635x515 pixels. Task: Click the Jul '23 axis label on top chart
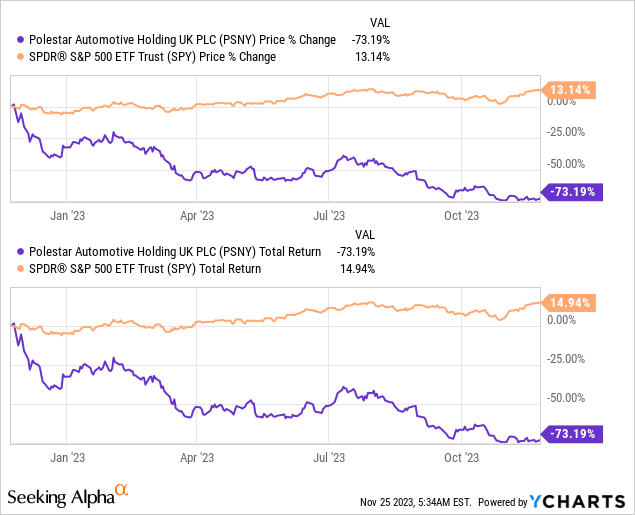pyautogui.click(x=330, y=214)
